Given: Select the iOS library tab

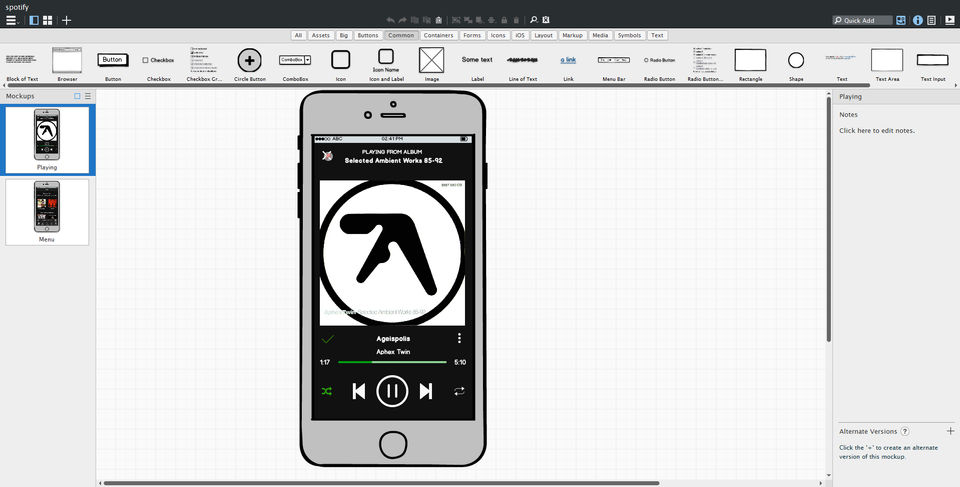Looking at the screenshot, I should coord(519,35).
